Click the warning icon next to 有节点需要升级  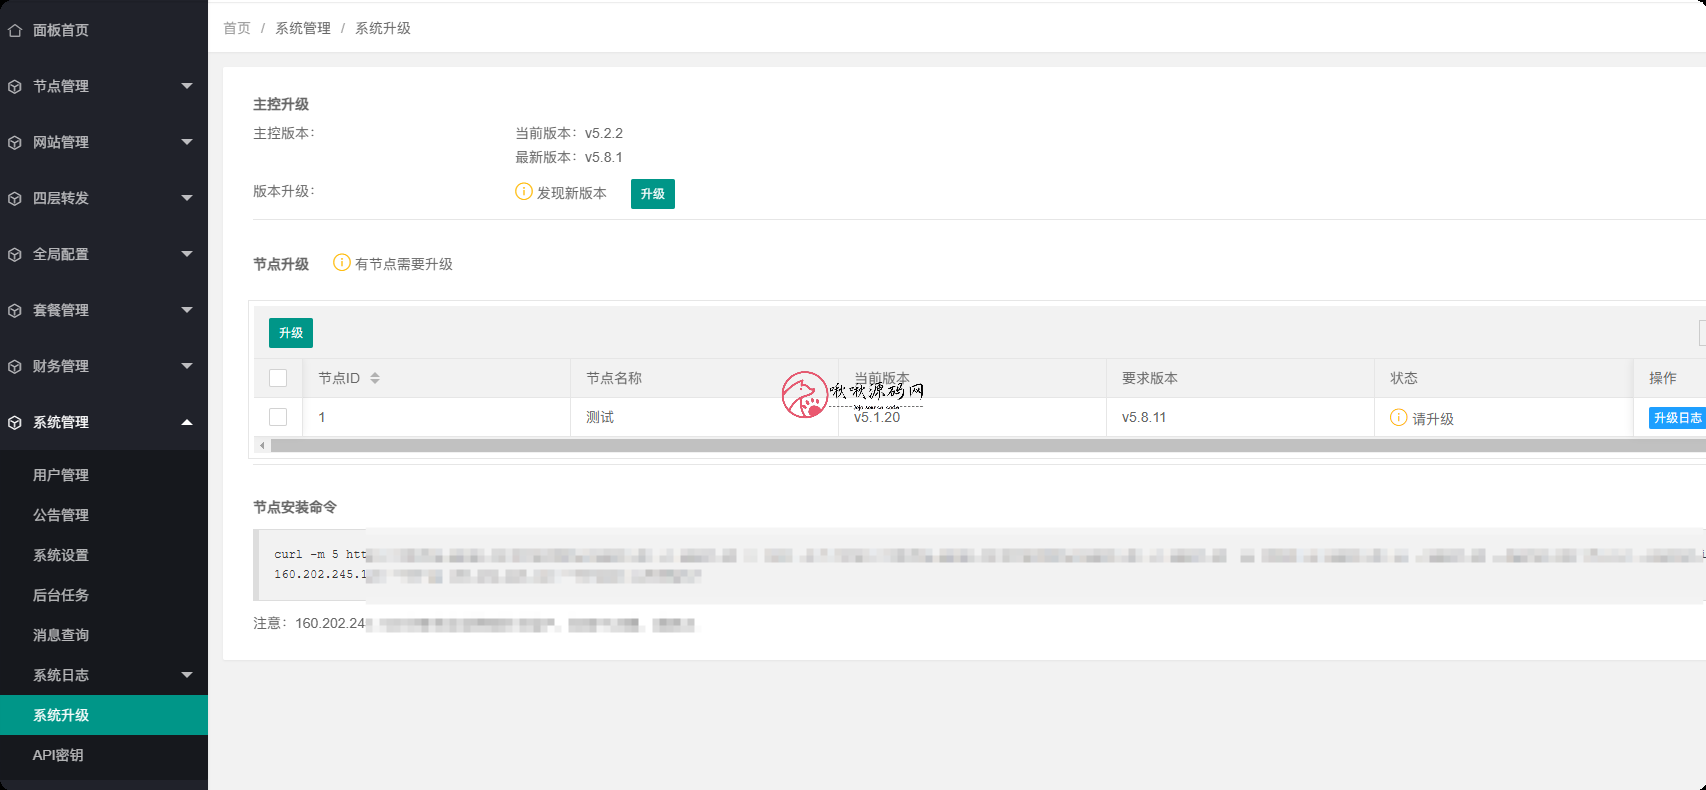pyautogui.click(x=342, y=262)
